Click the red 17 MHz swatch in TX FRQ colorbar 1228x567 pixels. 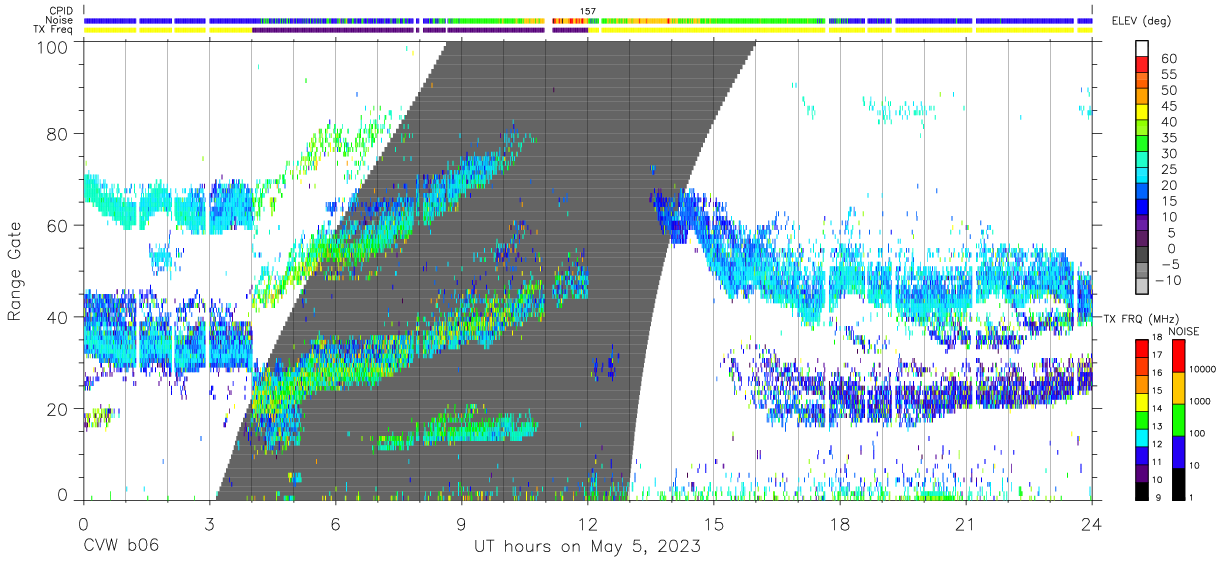point(1142,350)
